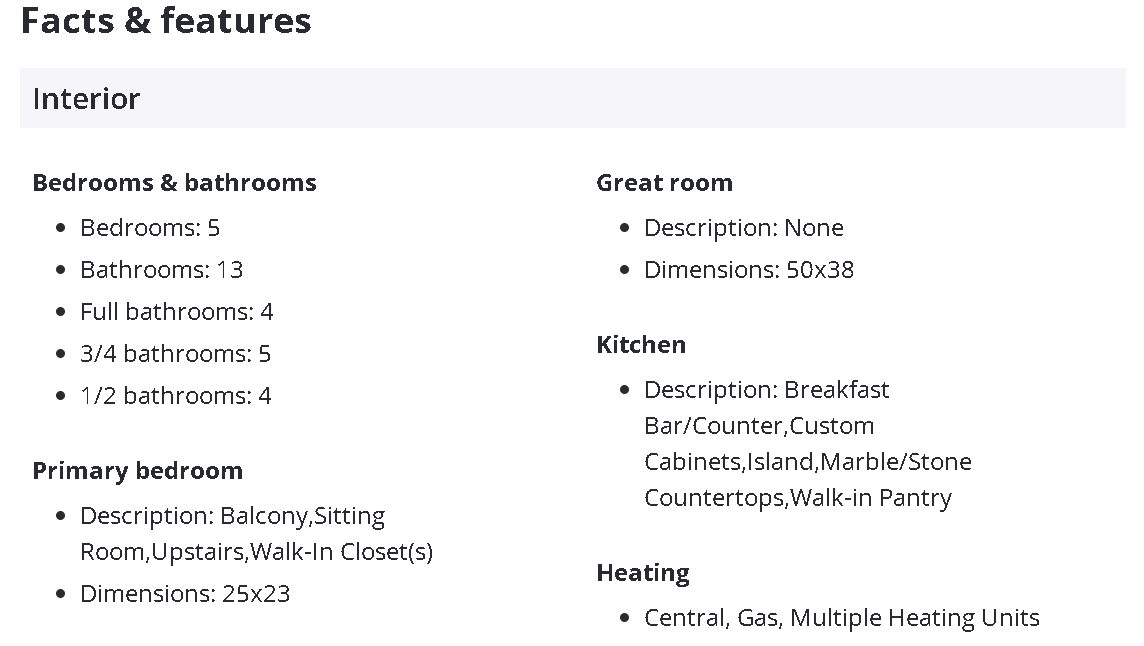Click the Kitchen subheading

coord(641,345)
